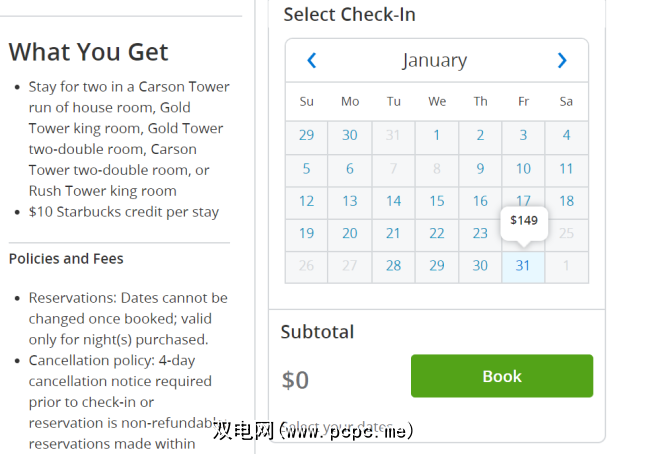Pick Thursday January 9

480,169
